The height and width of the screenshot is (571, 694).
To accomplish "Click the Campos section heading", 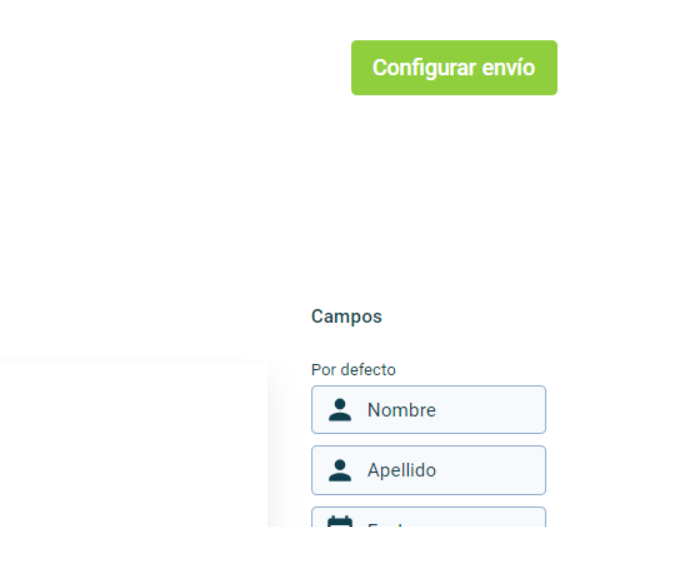I will click(x=347, y=317).
